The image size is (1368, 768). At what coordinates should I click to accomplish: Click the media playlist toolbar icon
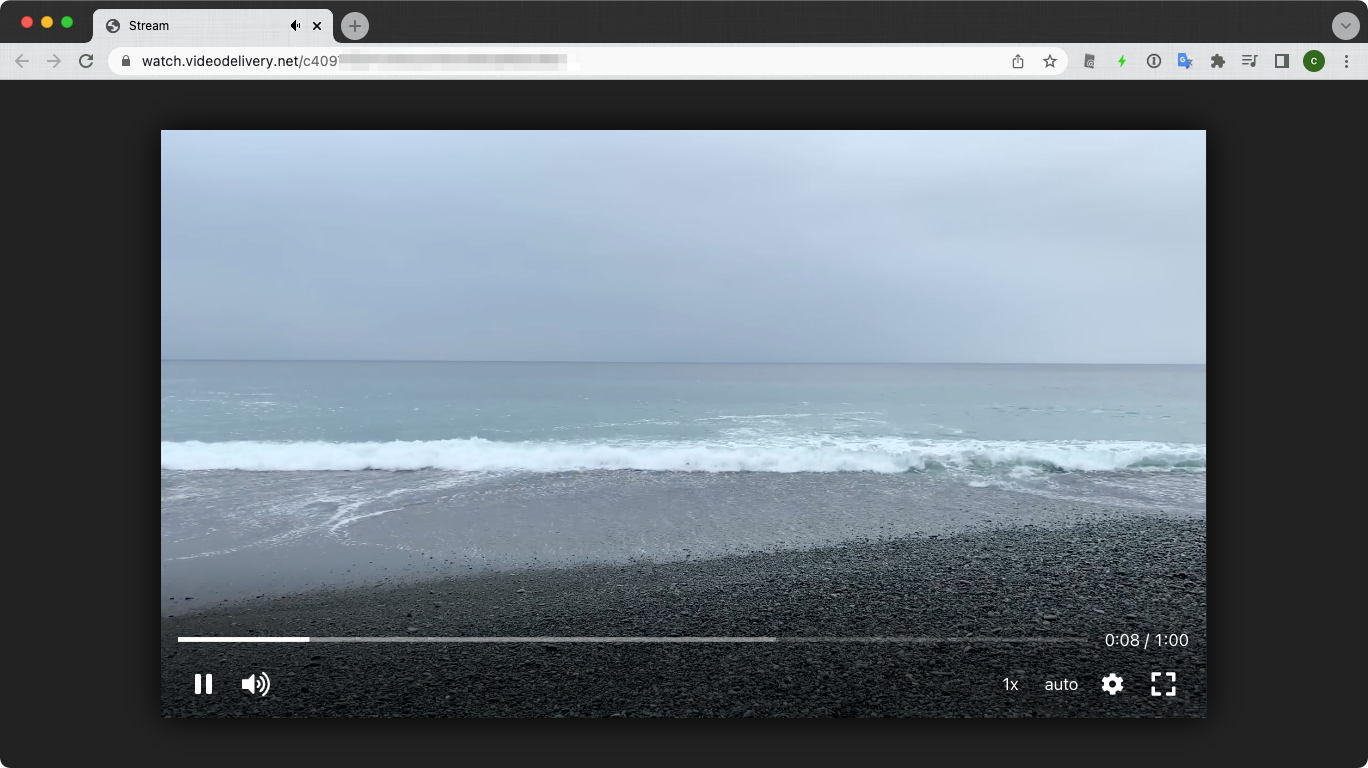point(1249,61)
